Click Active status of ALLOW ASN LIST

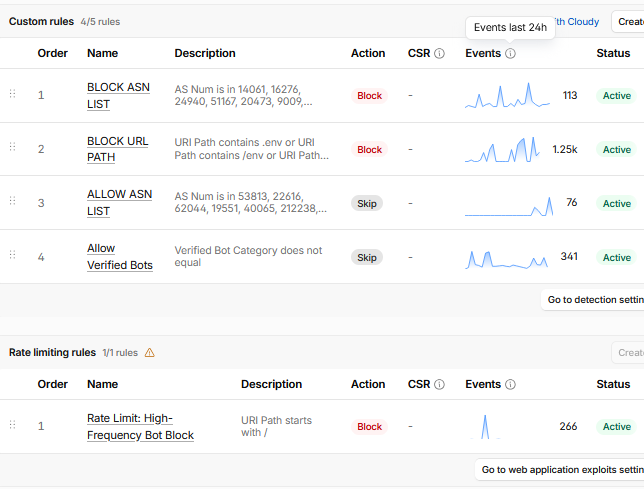(x=616, y=203)
